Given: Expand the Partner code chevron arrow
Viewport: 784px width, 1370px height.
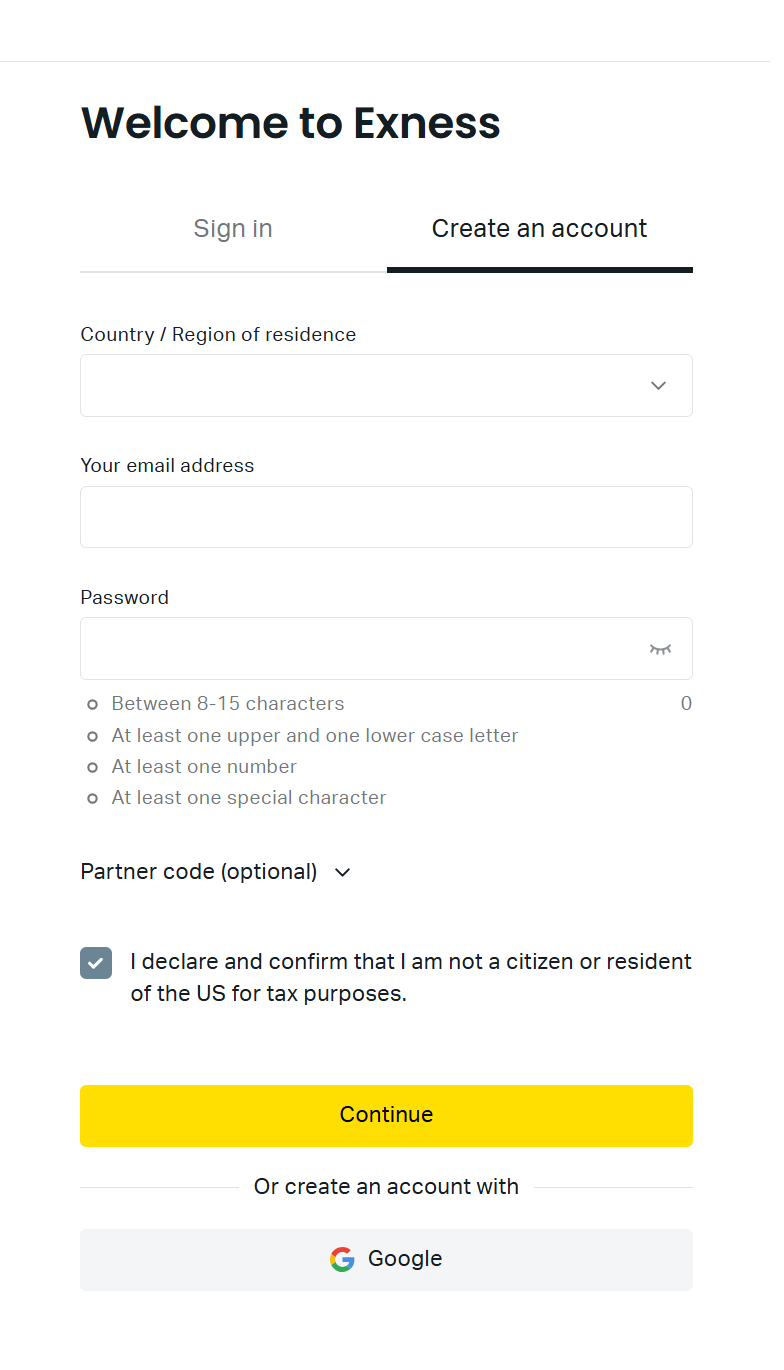Looking at the screenshot, I should tap(343, 873).
